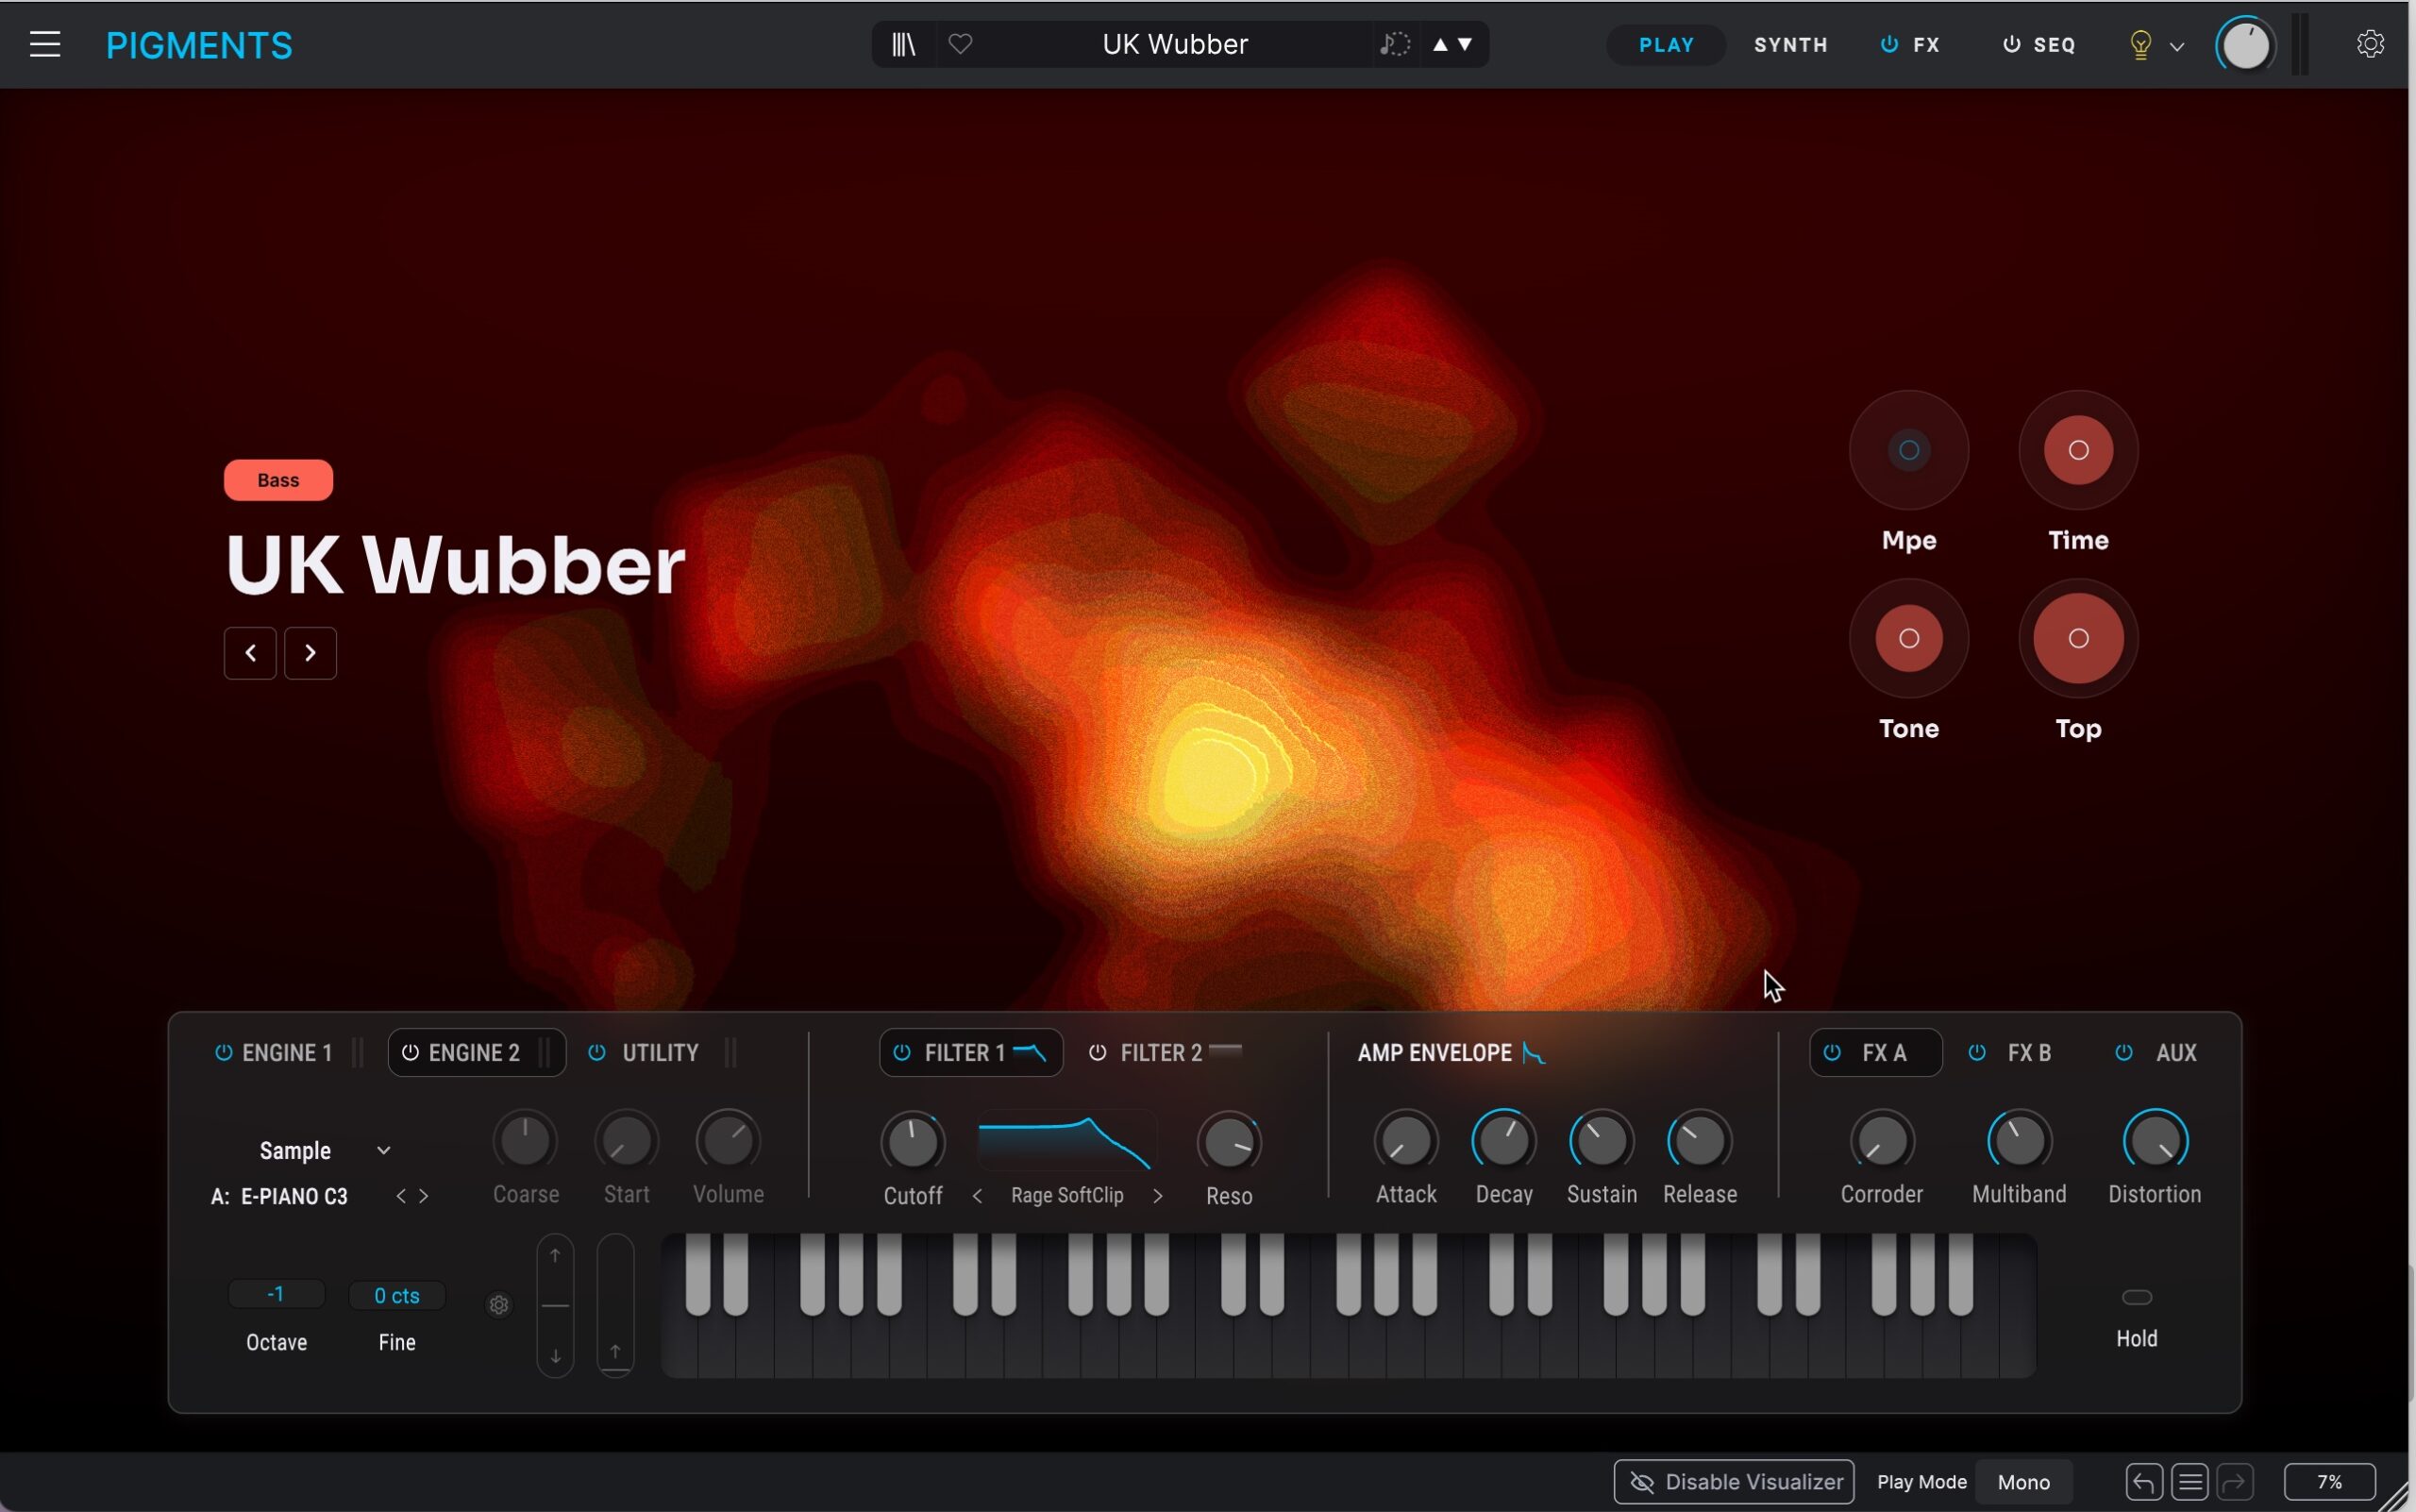
Task: Click the Octave value field
Action: (276, 1294)
